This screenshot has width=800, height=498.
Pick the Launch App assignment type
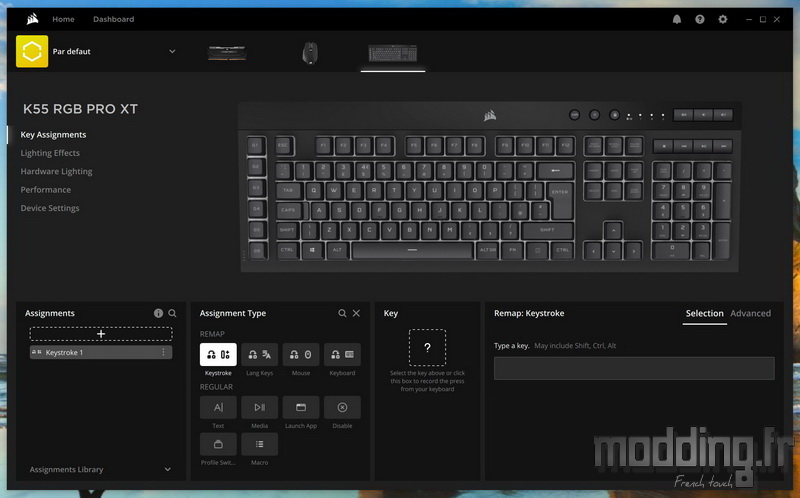[301, 407]
